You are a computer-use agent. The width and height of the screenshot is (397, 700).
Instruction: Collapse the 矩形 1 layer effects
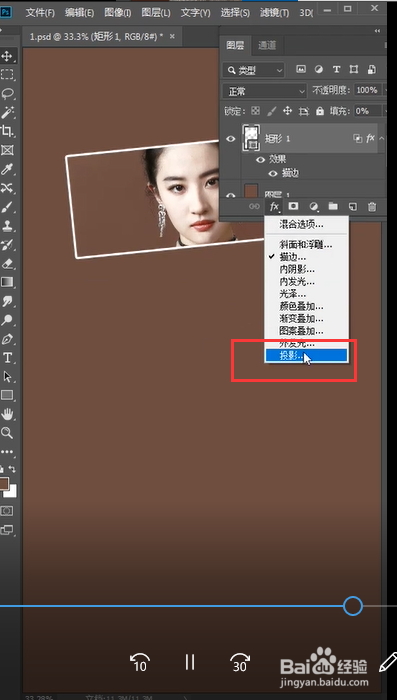pos(382,138)
